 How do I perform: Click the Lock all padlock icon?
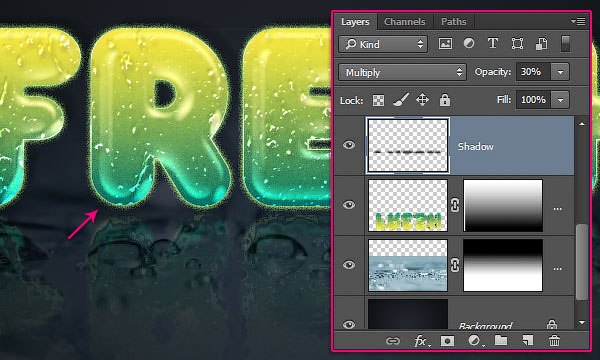(445, 100)
